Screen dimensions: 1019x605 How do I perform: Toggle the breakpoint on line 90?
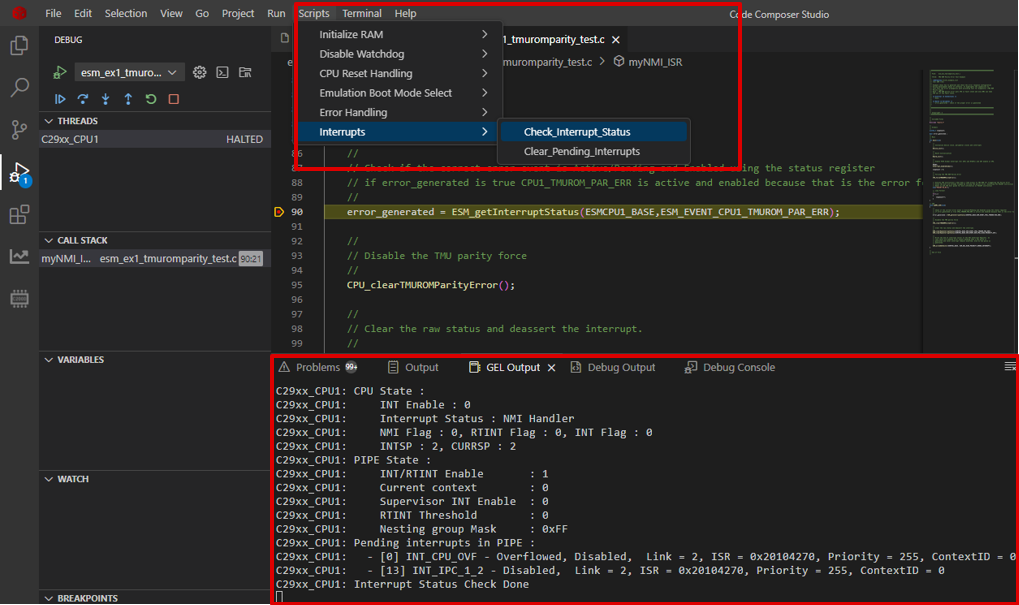coord(278,212)
